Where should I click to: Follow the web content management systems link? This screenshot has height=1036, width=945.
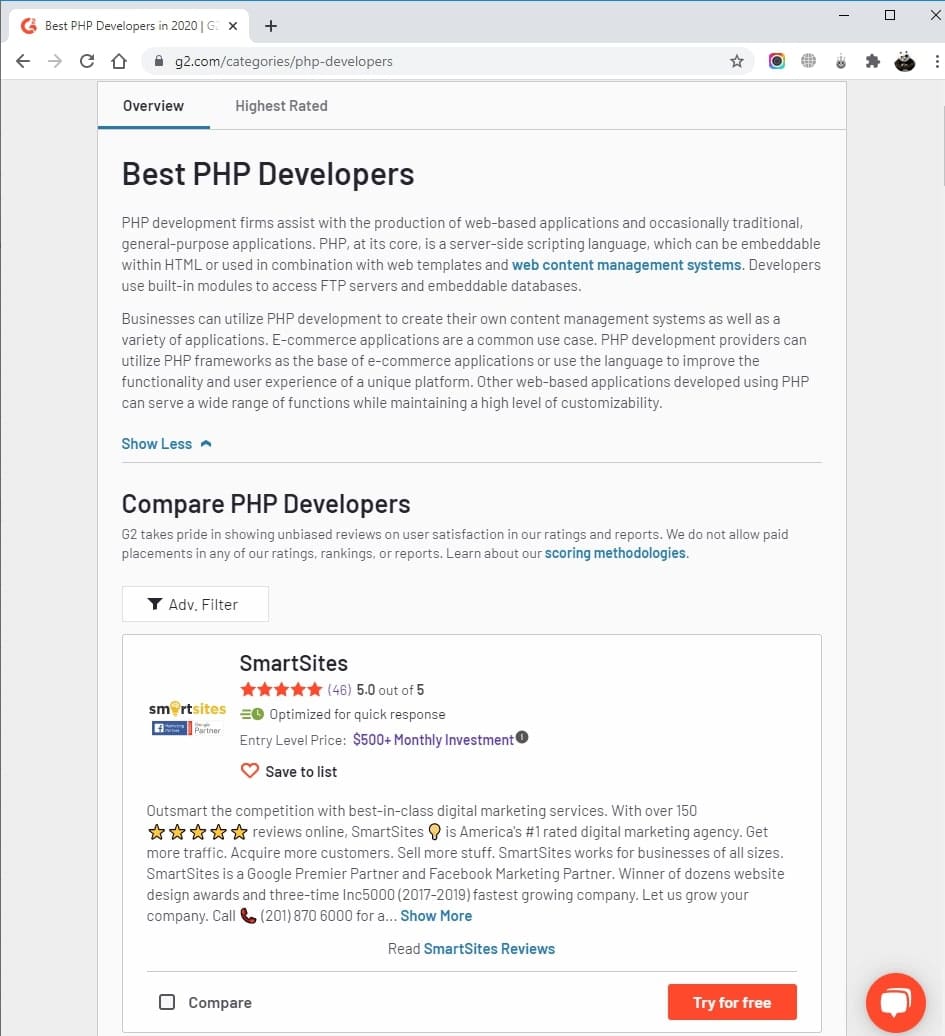[x=626, y=265]
